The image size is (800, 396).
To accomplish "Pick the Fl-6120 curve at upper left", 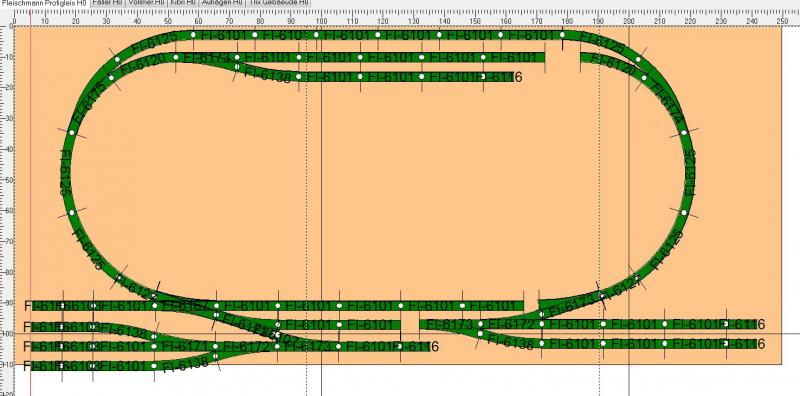I will [x=143, y=65].
